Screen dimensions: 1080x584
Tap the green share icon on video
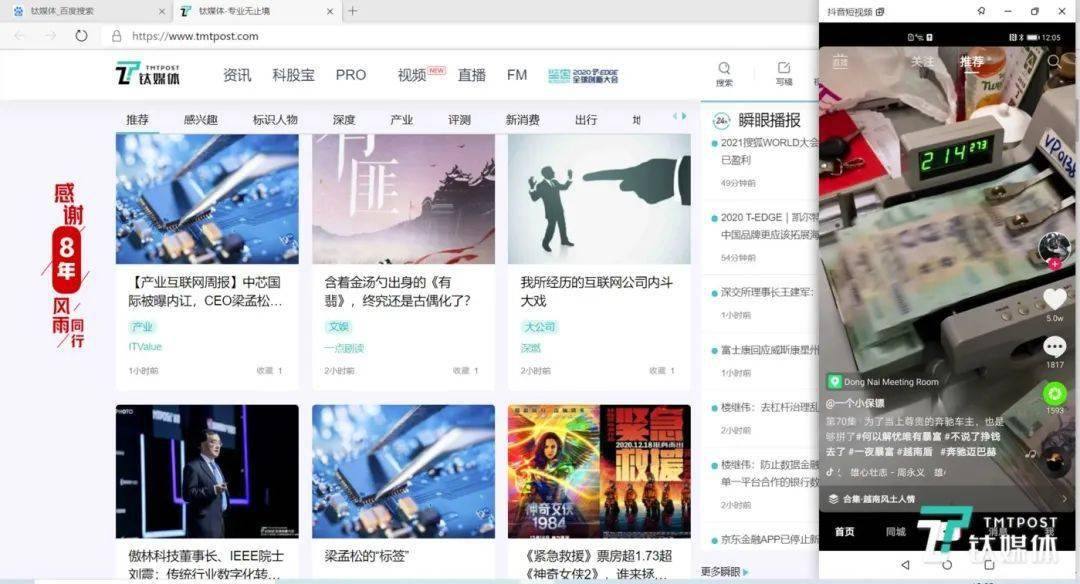pyautogui.click(x=1054, y=393)
